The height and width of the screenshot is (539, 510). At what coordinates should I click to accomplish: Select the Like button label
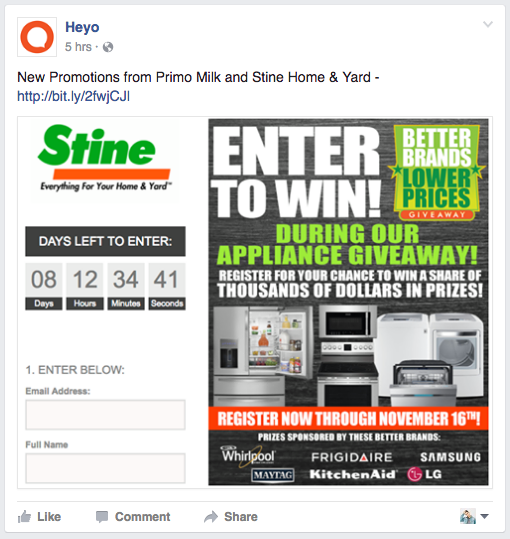coord(49,517)
